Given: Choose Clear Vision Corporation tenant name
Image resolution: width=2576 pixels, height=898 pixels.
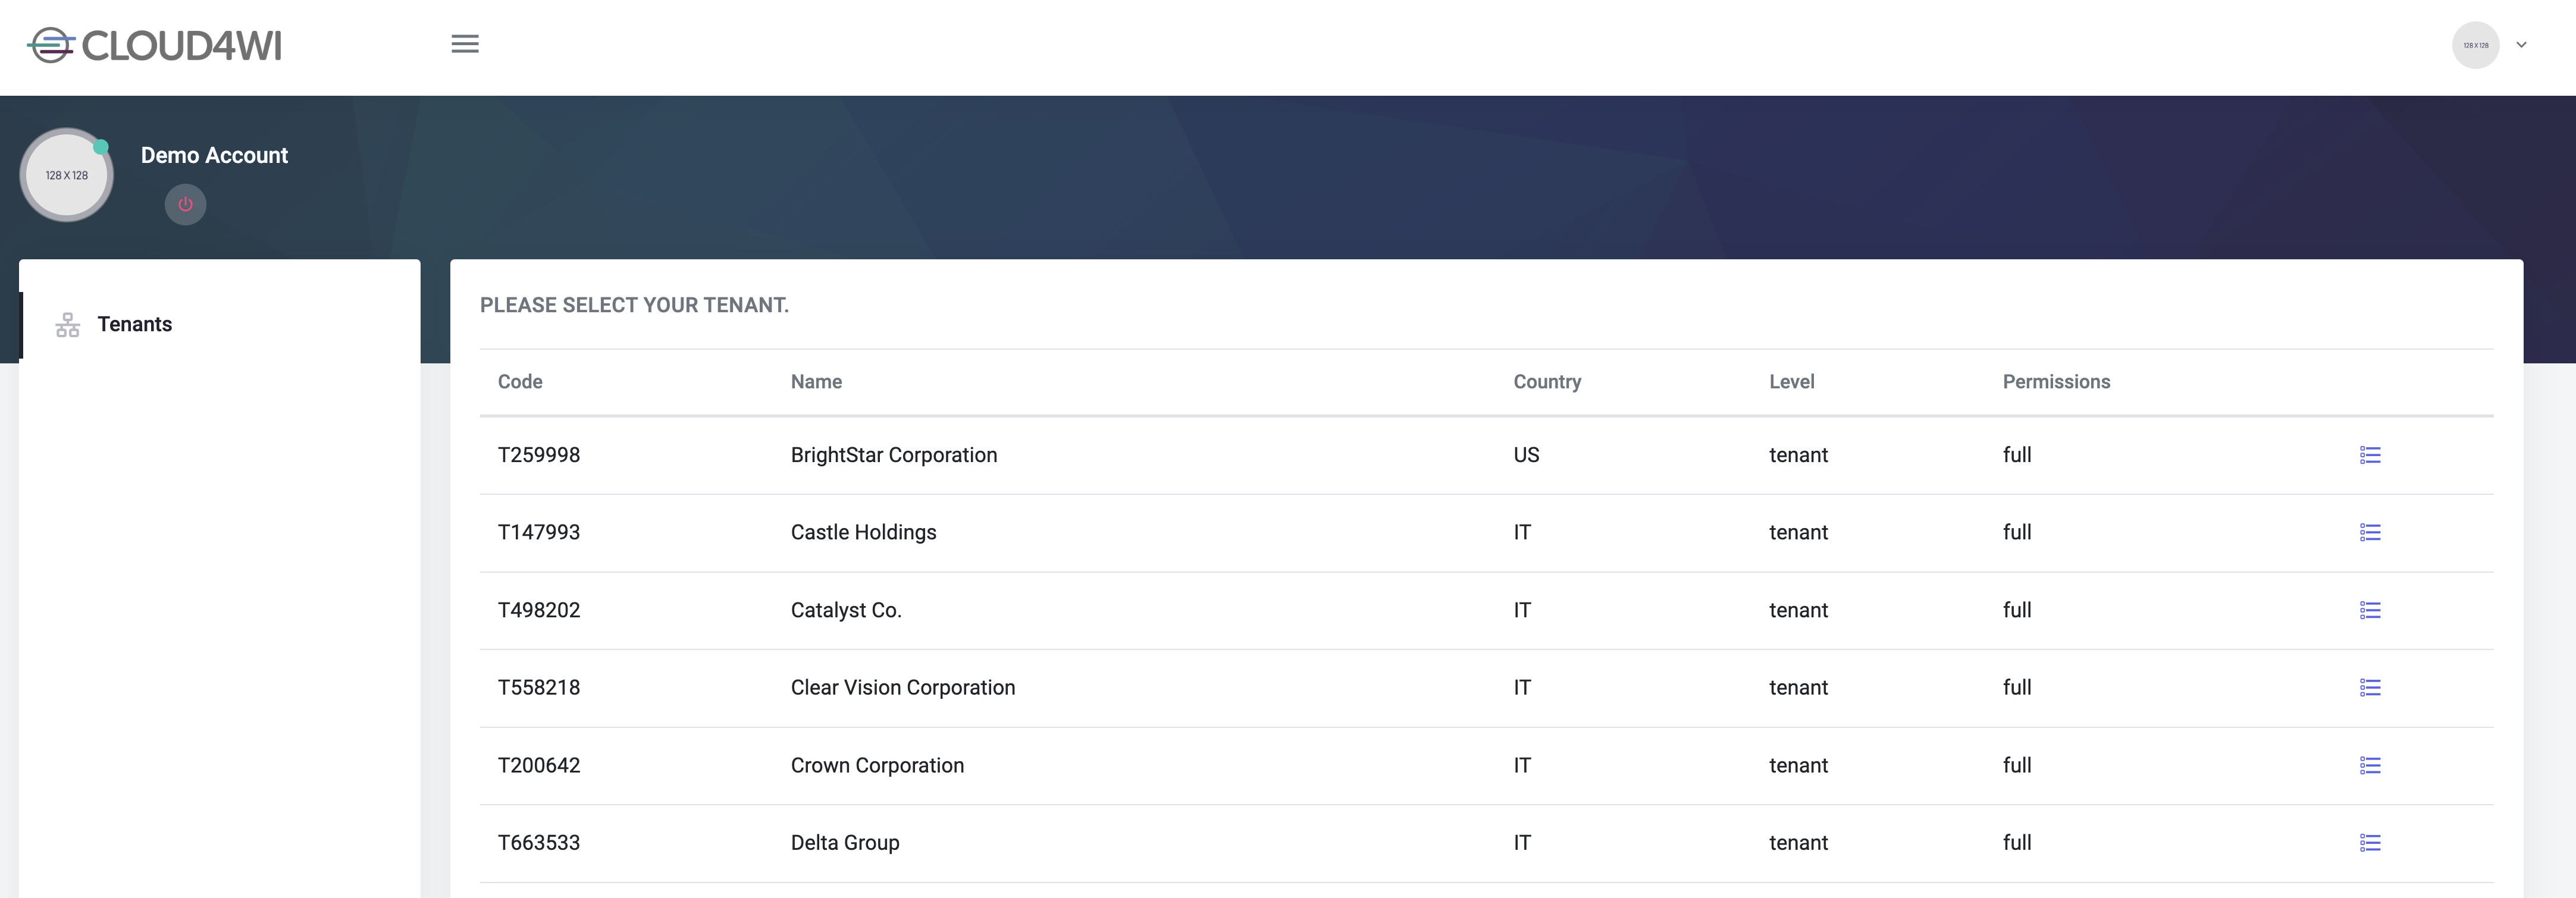Looking at the screenshot, I should 903,688.
